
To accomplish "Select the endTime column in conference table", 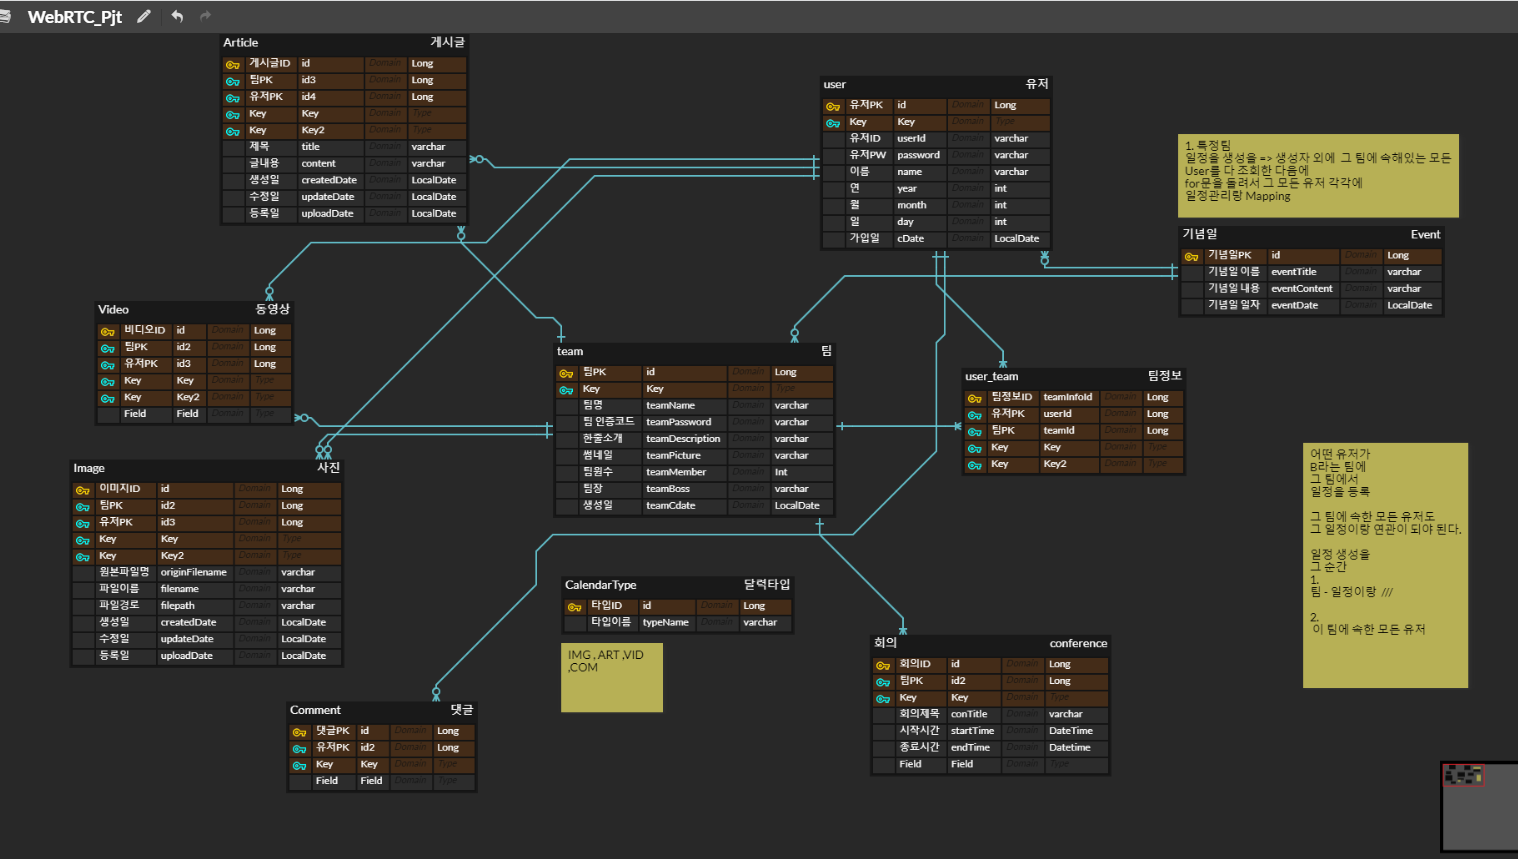I will (970, 748).
